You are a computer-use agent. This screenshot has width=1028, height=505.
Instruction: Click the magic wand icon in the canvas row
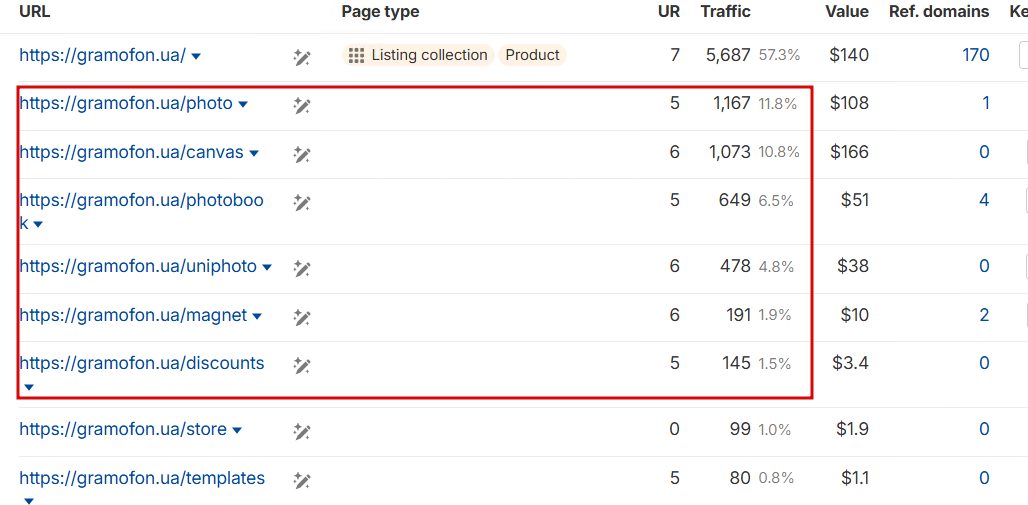click(x=302, y=154)
